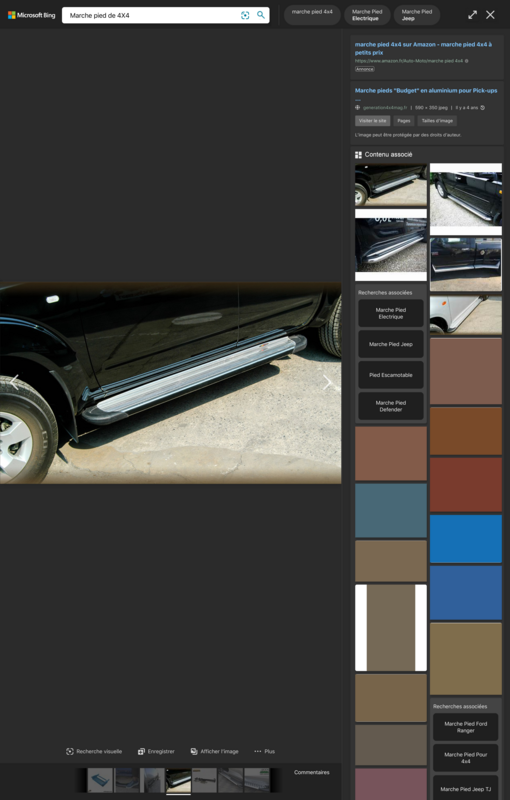Open the Amazon 'marche pied 4x4' ad link
Viewport: 510px width, 800px height.
[x=423, y=48]
